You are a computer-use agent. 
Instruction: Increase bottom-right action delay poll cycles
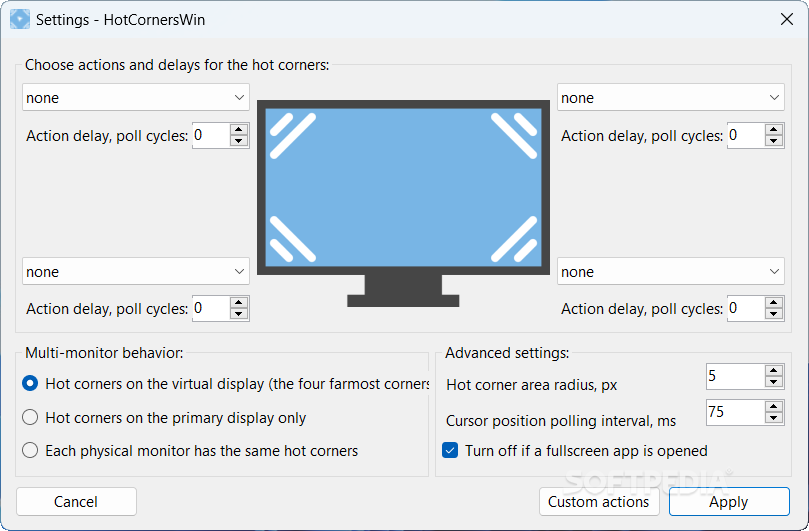click(774, 302)
